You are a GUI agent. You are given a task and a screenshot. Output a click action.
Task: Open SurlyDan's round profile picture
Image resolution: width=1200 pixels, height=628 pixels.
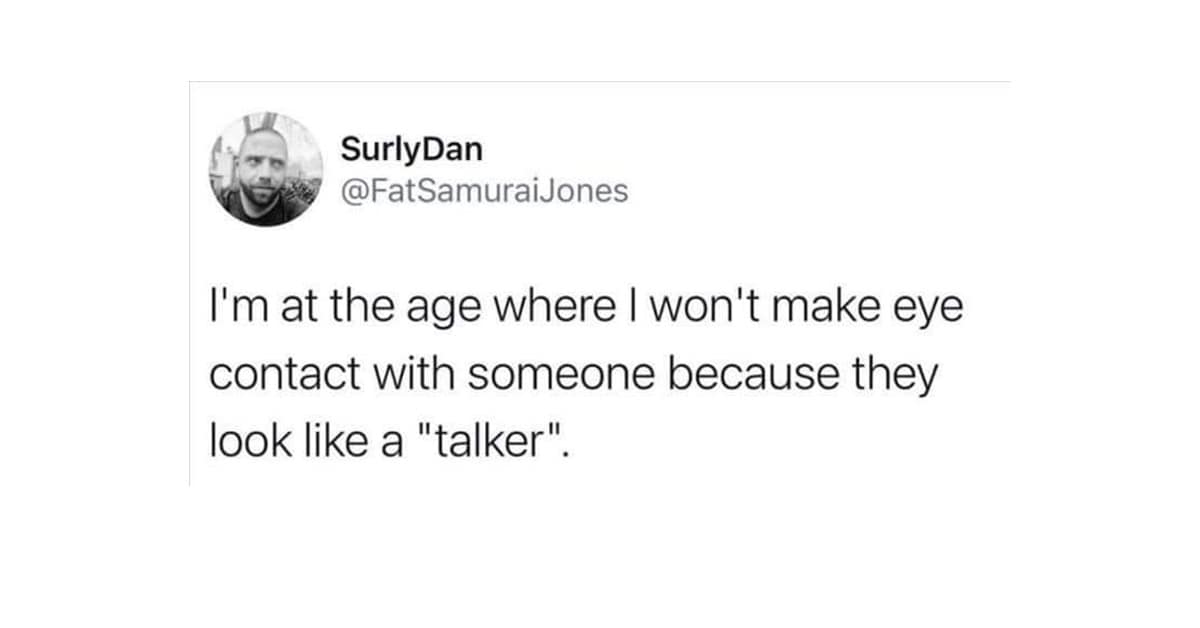tap(266, 169)
